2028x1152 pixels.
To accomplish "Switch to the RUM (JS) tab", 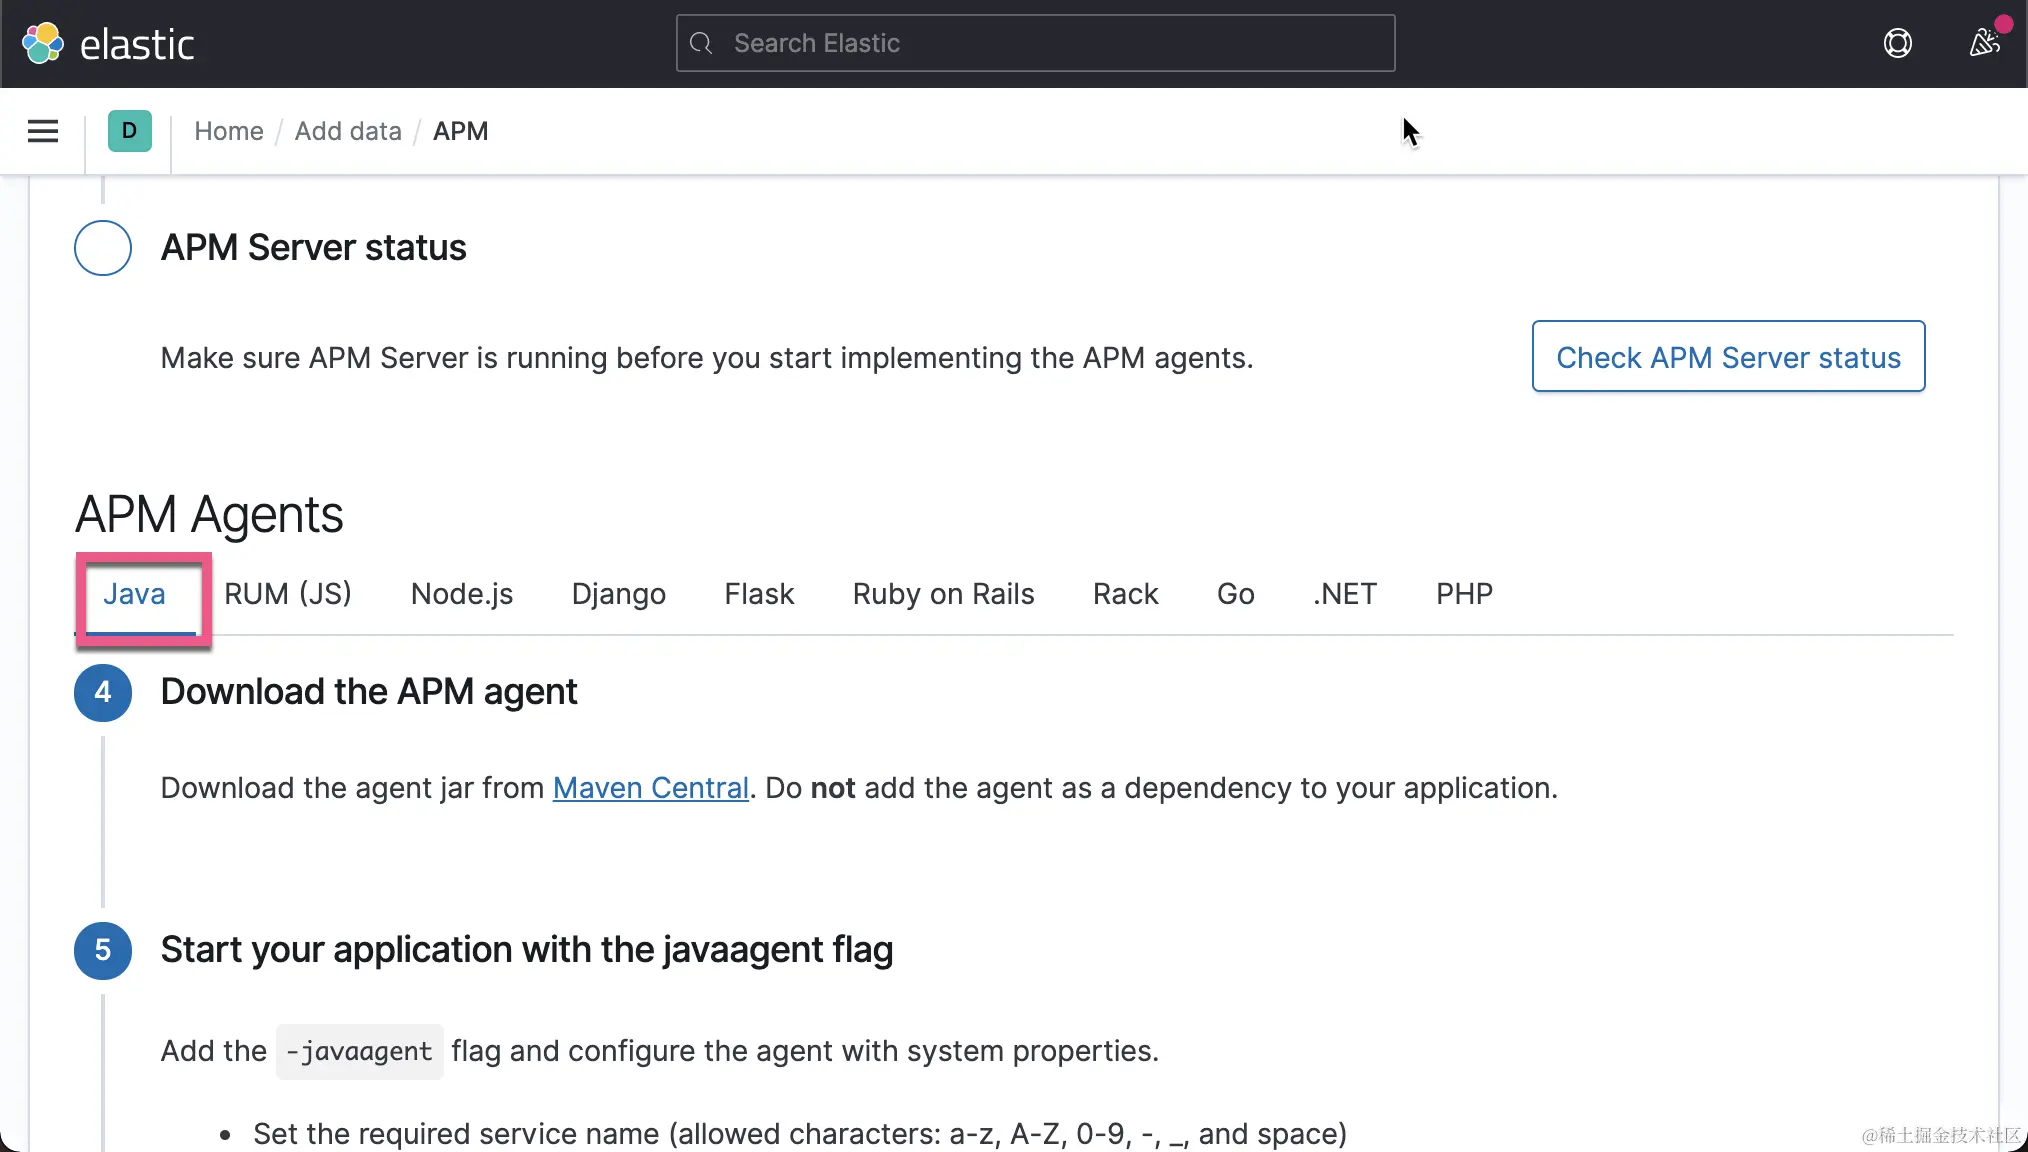I will 288,594.
